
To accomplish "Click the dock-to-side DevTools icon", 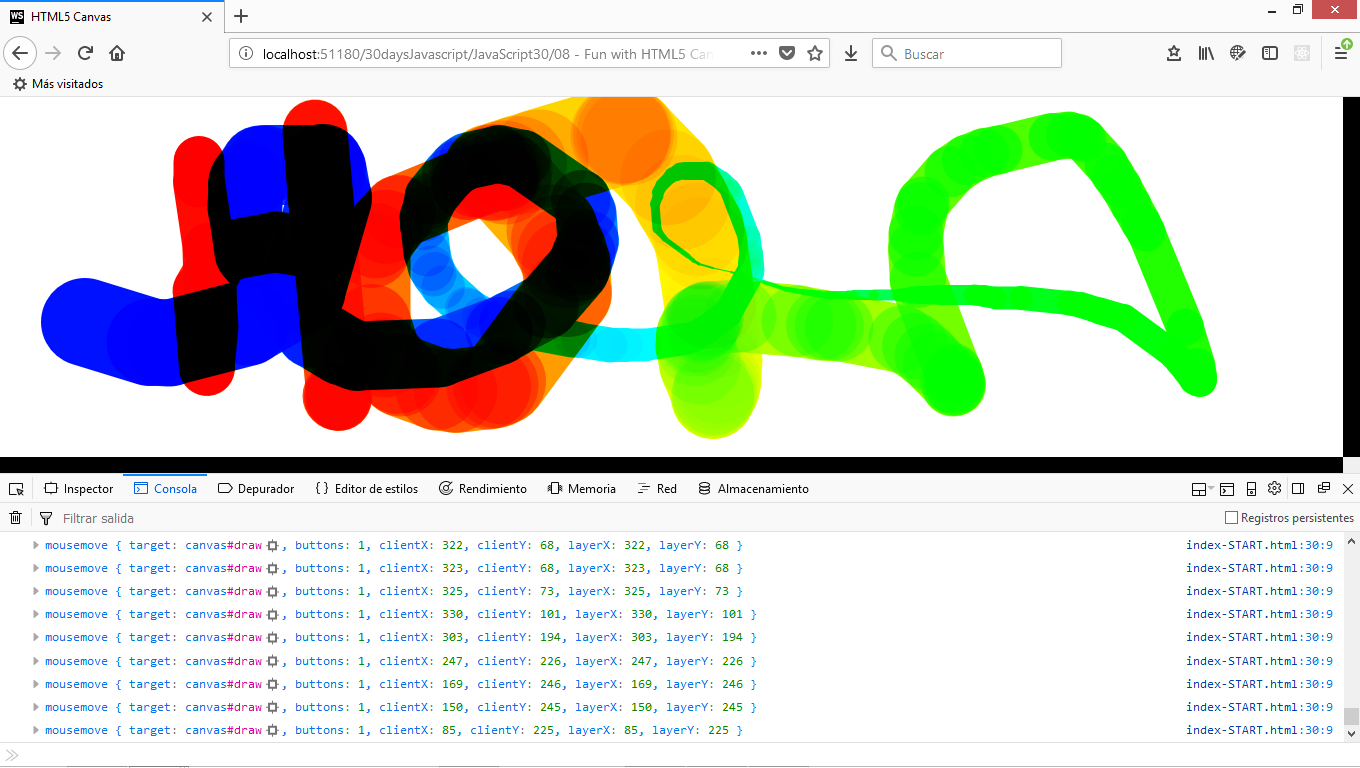I will [x=1297, y=489].
